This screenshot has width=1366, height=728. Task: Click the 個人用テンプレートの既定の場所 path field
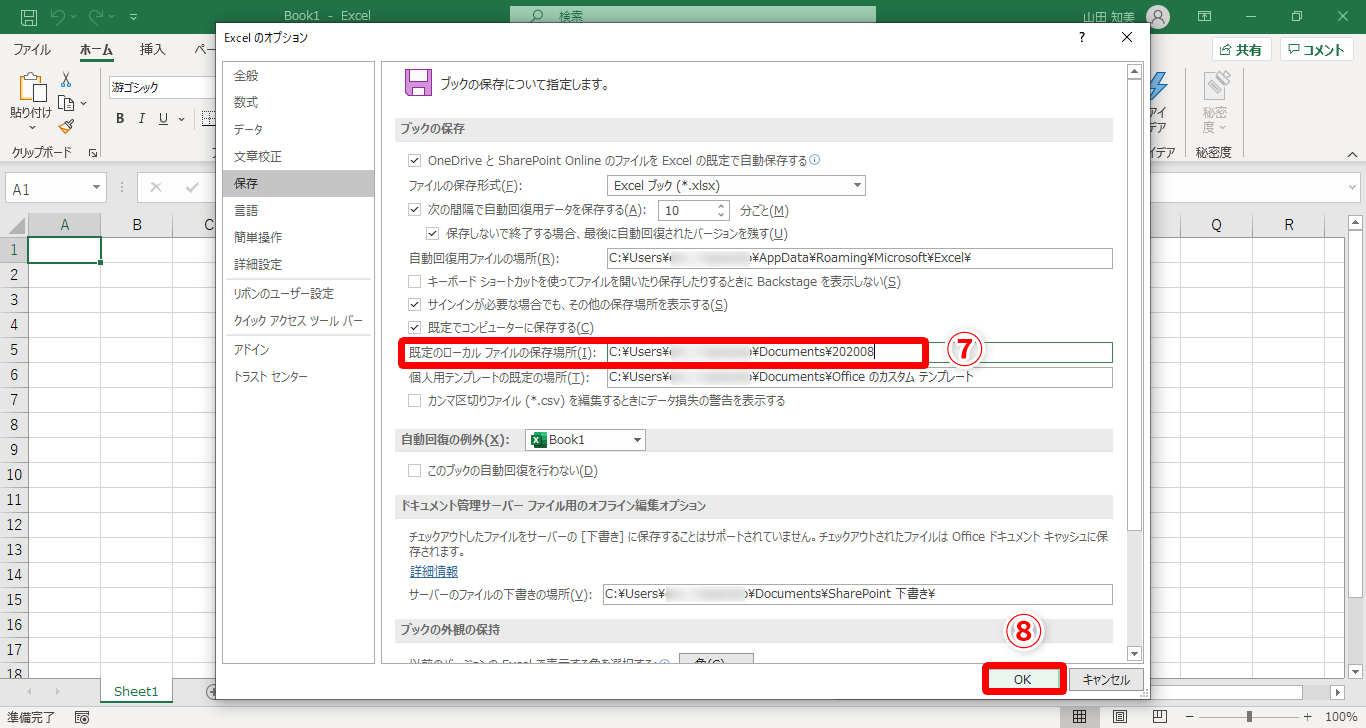pyautogui.click(x=860, y=377)
